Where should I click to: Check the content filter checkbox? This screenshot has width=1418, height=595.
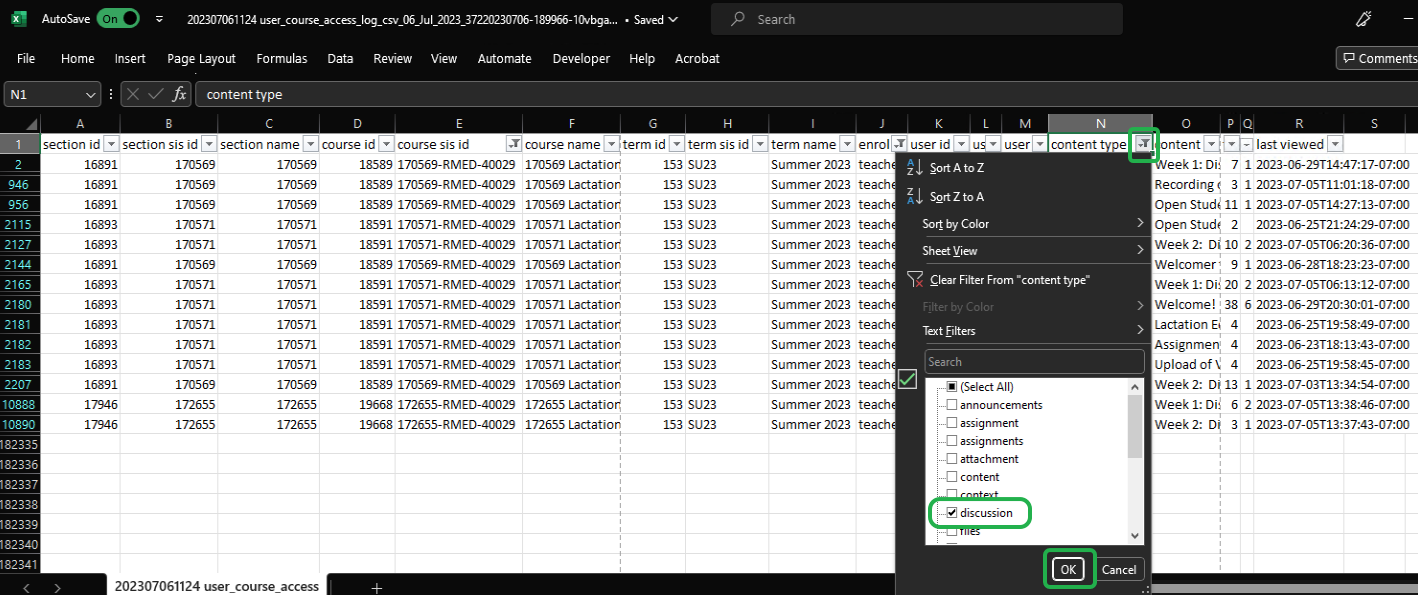pos(952,477)
